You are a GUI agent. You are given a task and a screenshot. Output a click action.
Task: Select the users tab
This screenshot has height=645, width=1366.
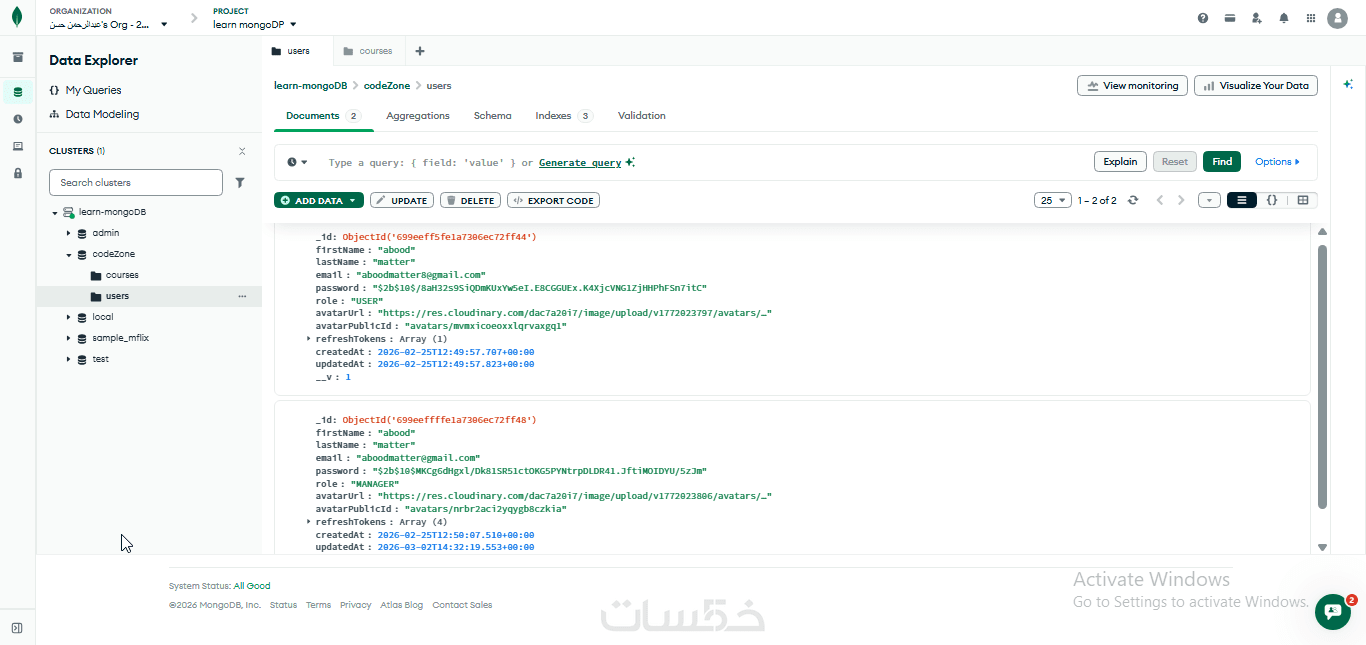point(298,51)
